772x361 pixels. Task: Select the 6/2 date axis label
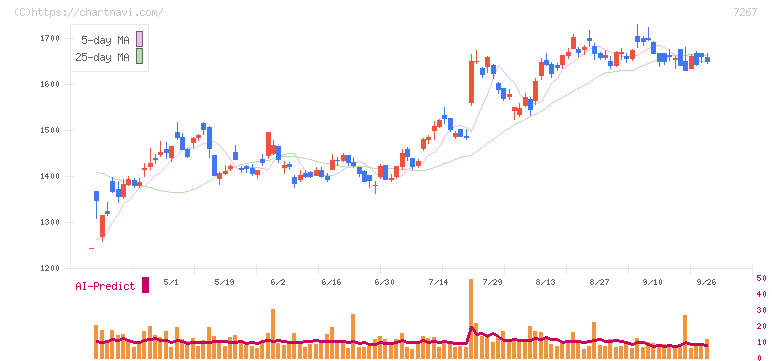[x=278, y=282]
